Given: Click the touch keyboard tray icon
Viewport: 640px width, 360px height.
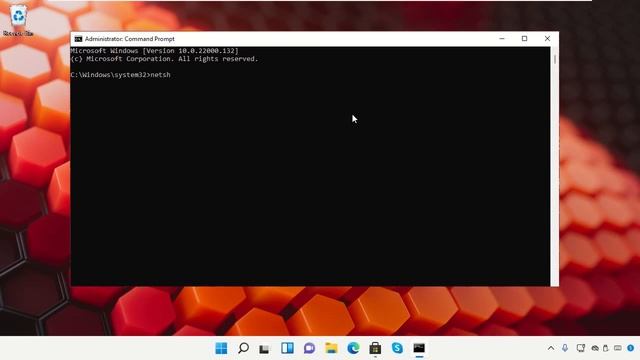Looking at the screenshot, I should (x=618, y=348).
